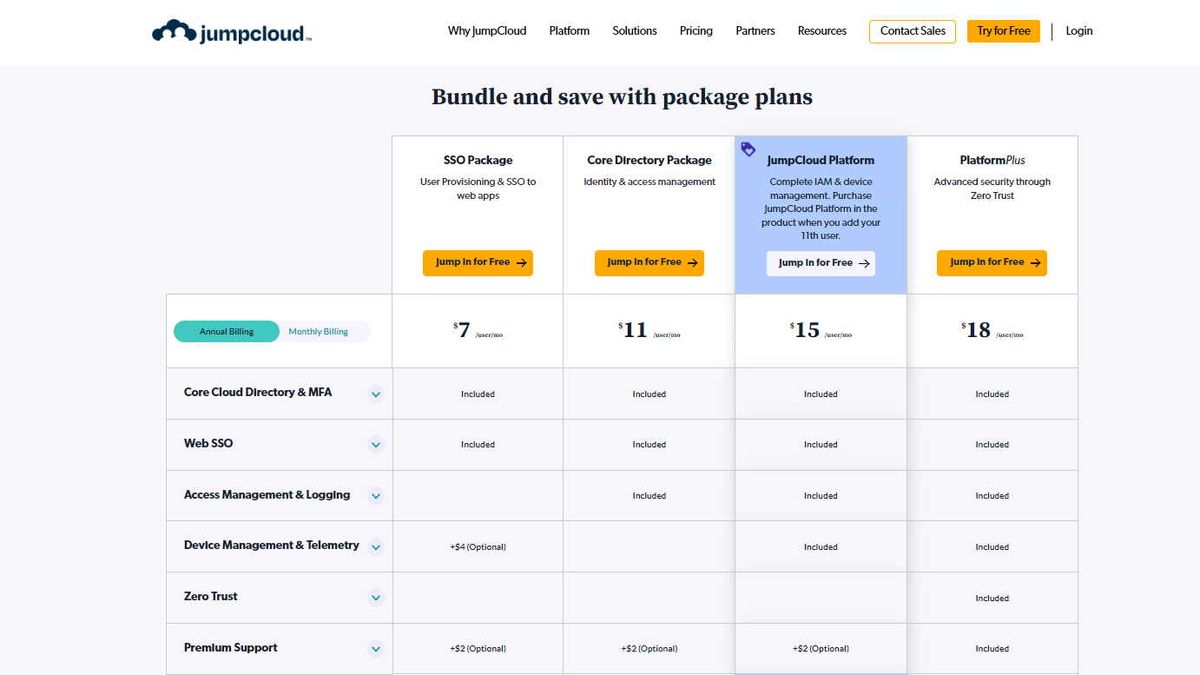The width and height of the screenshot is (1200, 675).
Task: Click the tag icon on JumpCloud Platform column
Action: (749, 148)
